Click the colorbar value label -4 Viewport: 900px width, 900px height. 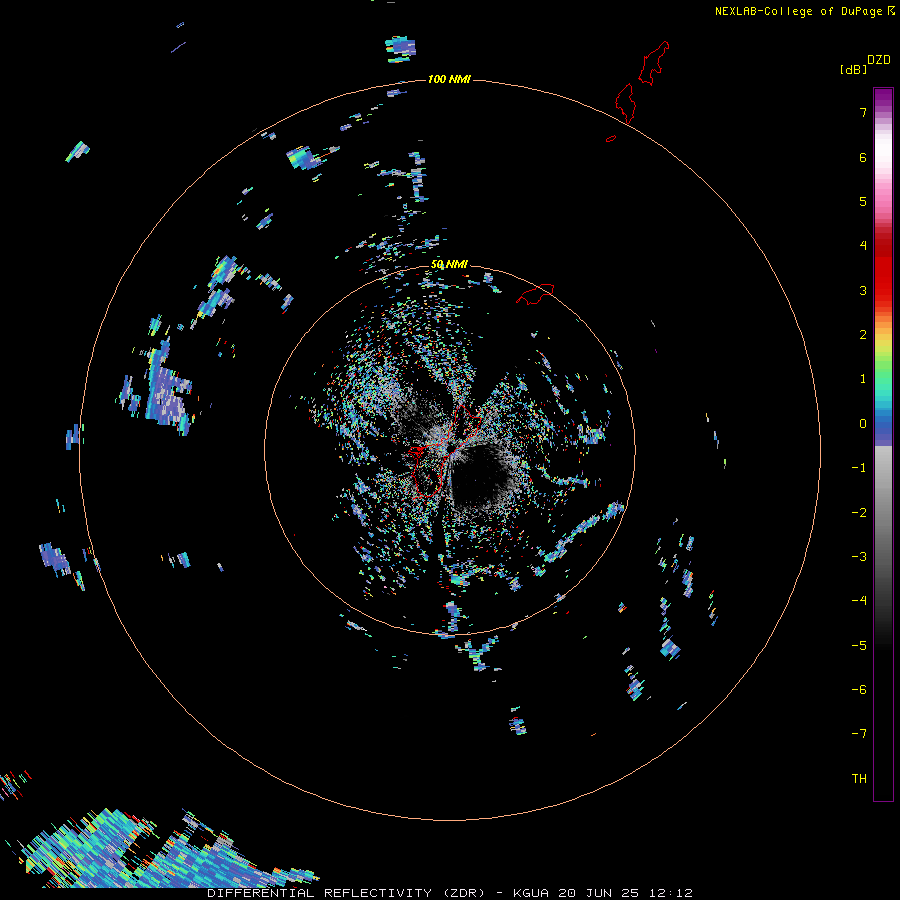(859, 601)
